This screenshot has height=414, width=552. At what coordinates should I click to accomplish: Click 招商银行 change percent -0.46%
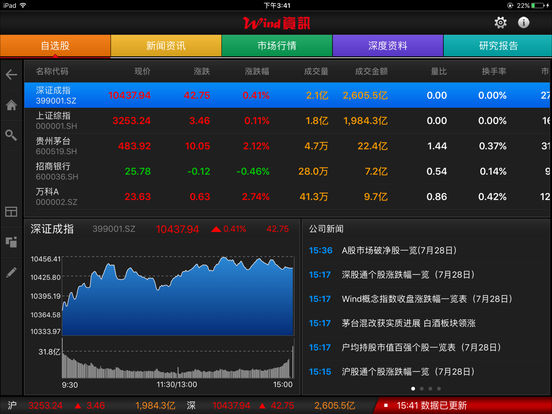[x=253, y=171]
